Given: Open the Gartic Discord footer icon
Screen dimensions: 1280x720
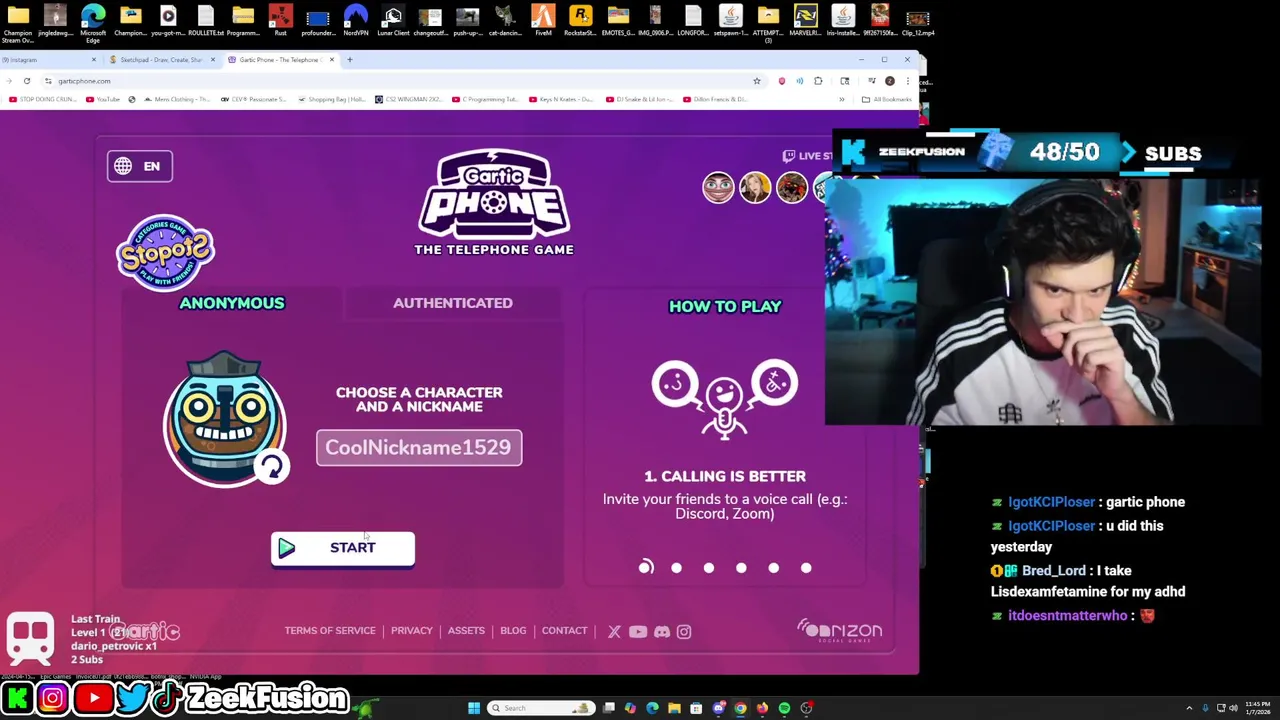Looking at the screenshot, I should pos(661,631).
